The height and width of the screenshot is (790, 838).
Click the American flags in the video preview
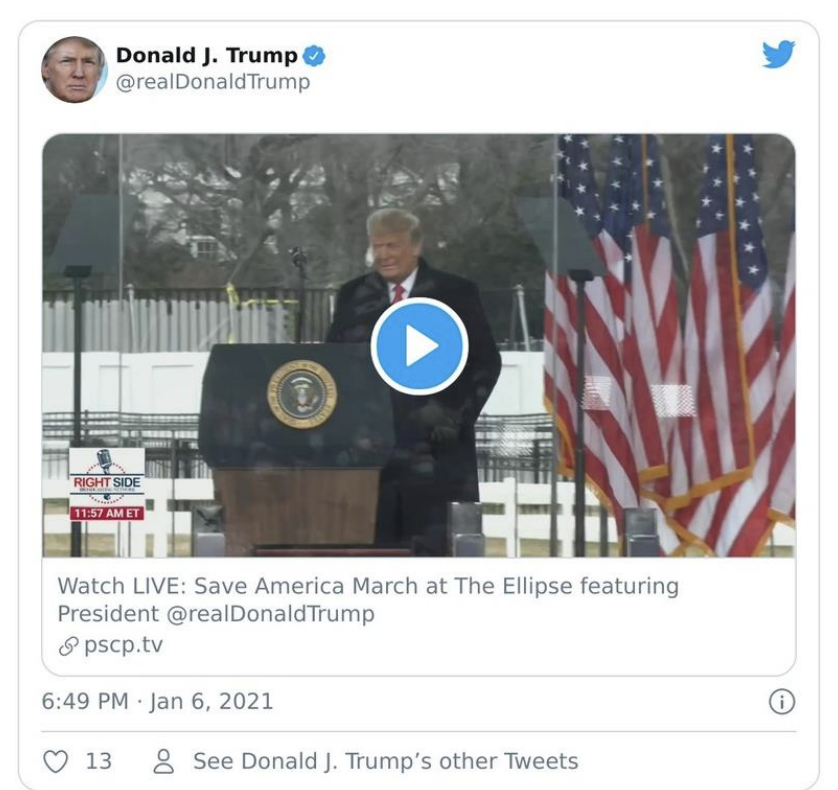click(669, 342)
